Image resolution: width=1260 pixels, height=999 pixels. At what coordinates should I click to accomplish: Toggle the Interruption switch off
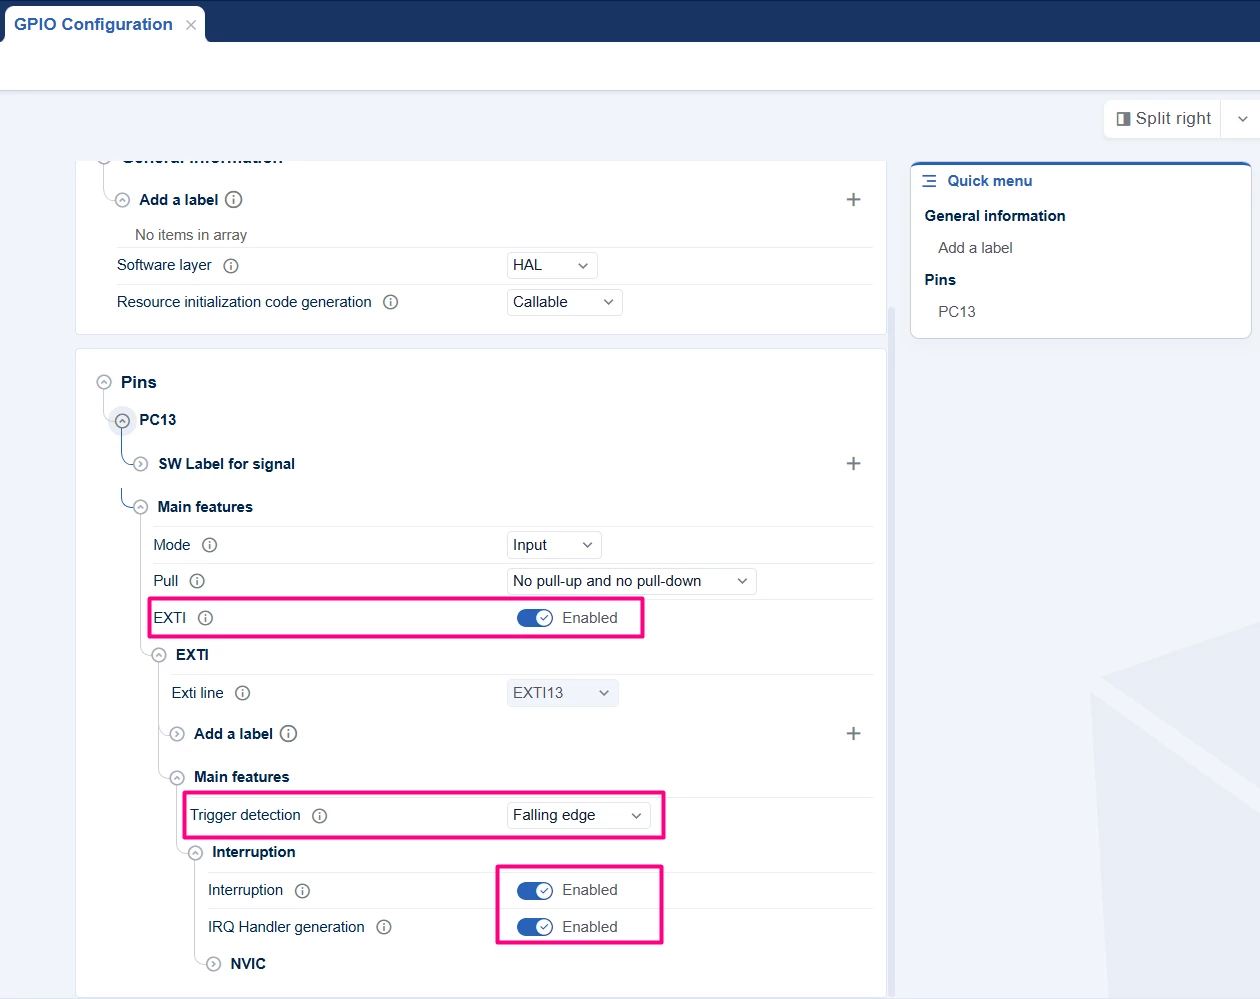(535, 890)
